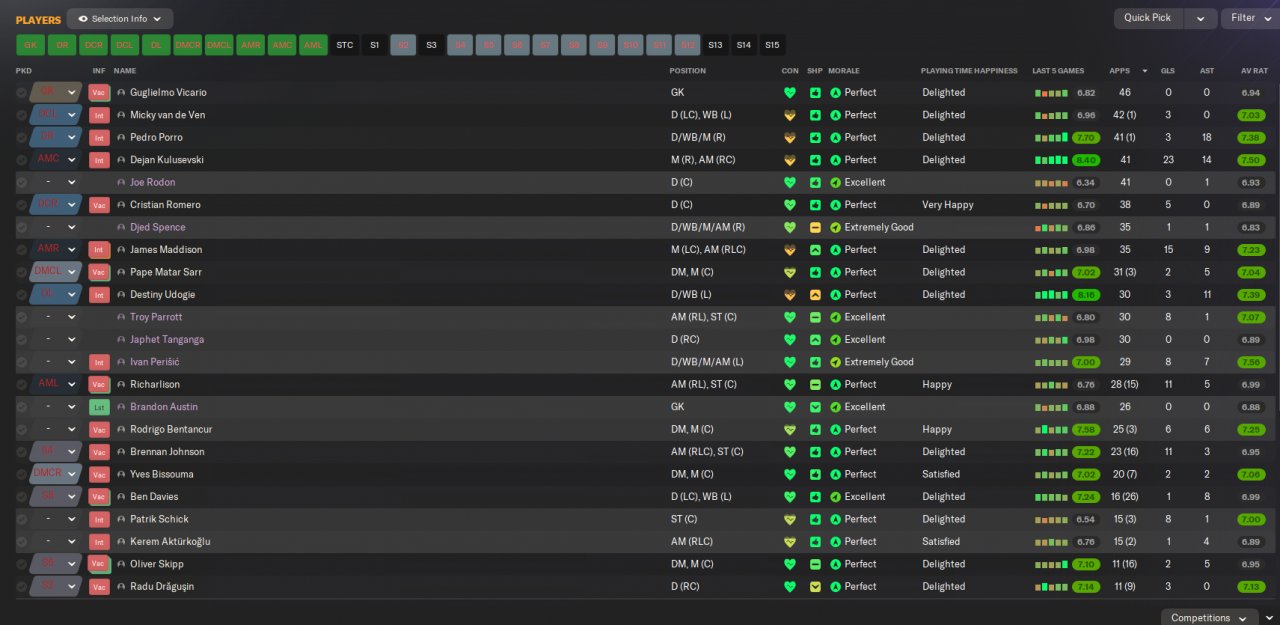Open the Selection Info dropdown
Screen dimensions: 1280x625
(120, 19)
